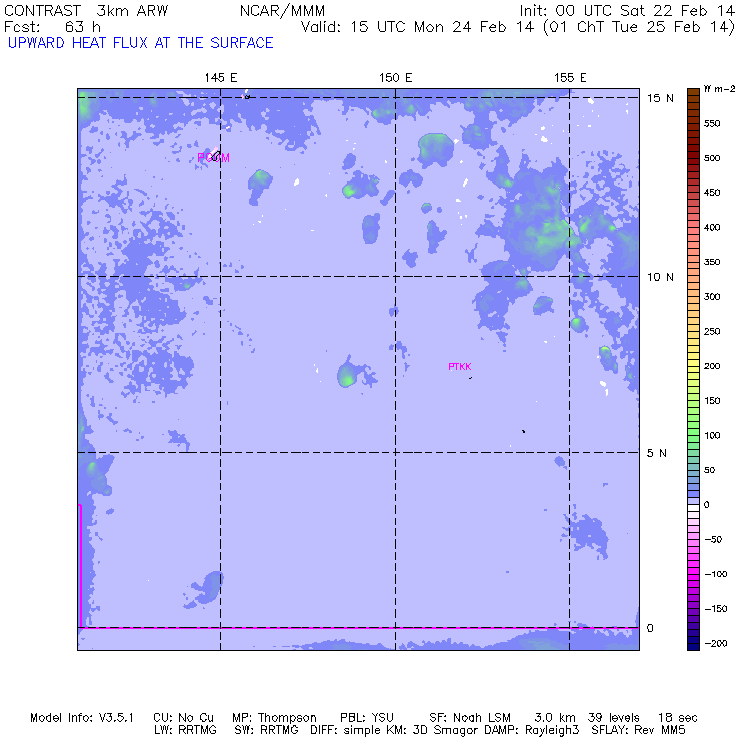Click the '10 N' latitude label
This screenshot has width=740, height=740.
[x=660, y=277]
